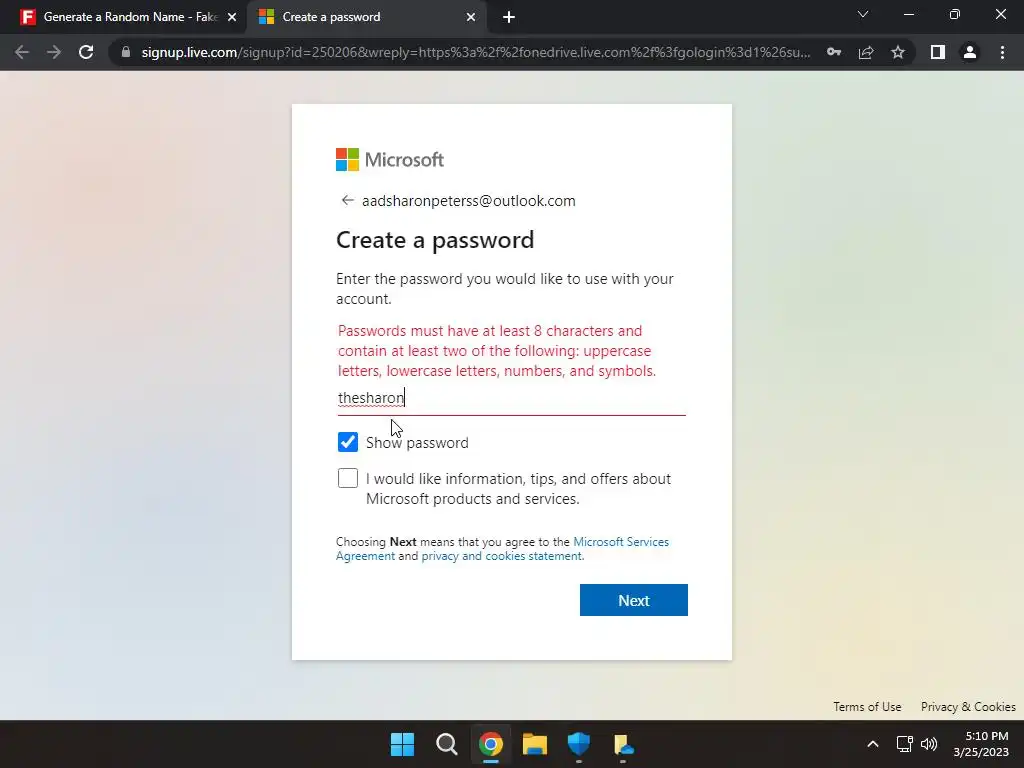Open privacy and cookies statement link
The height and width of the screenshot is (768, 1024).
pos(501,556)
